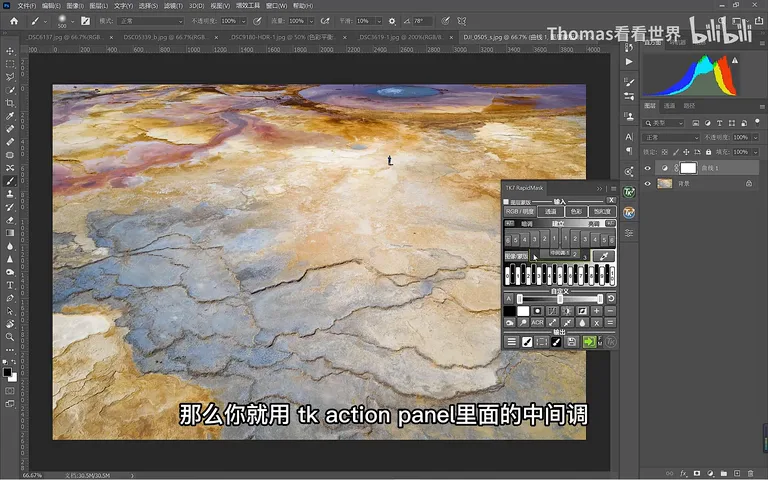The width and height of the screenshot is (768, 480).
Task: Click the TK7 midpoint slider handle
Action: click(x=560, y=299)
